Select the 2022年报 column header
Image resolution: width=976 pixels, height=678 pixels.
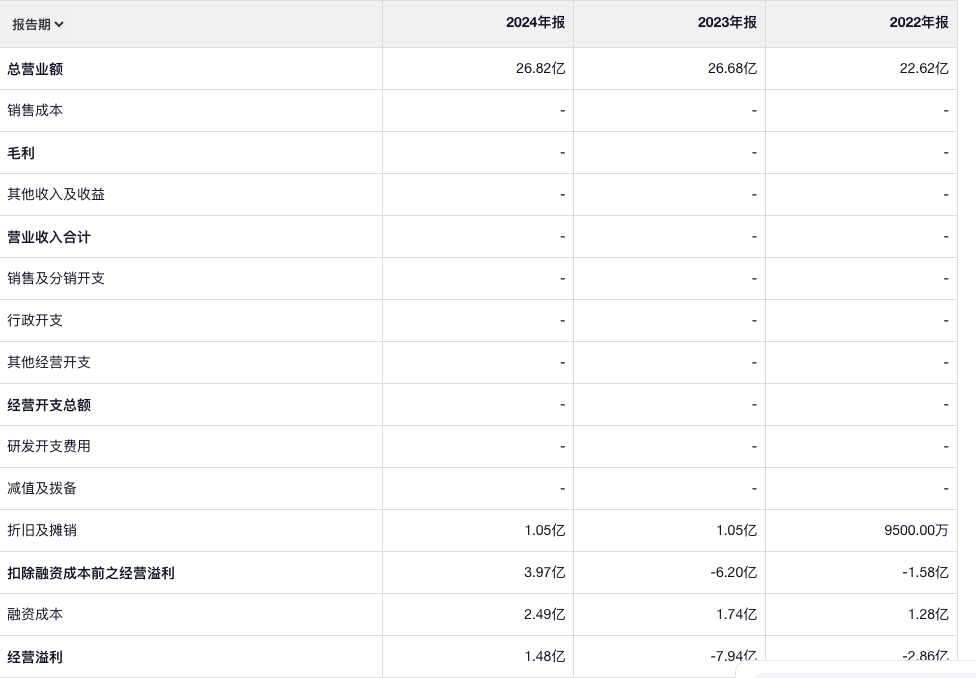click(x=919, y=22)
